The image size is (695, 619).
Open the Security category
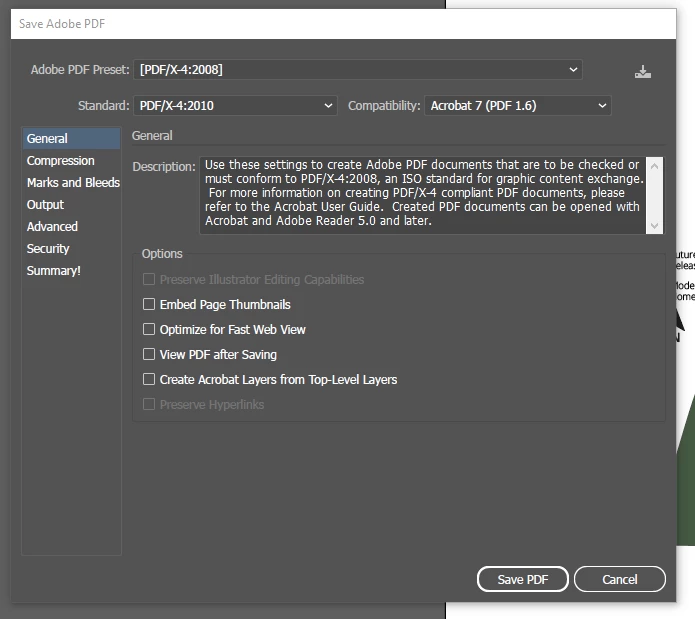click(71, 249)
